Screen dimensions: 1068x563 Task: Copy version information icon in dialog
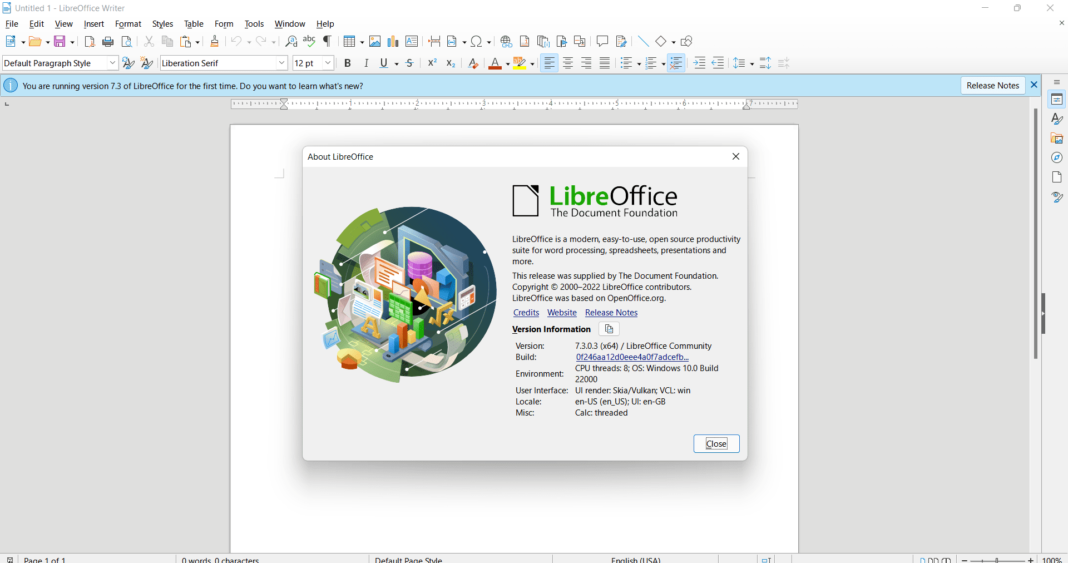609,329
